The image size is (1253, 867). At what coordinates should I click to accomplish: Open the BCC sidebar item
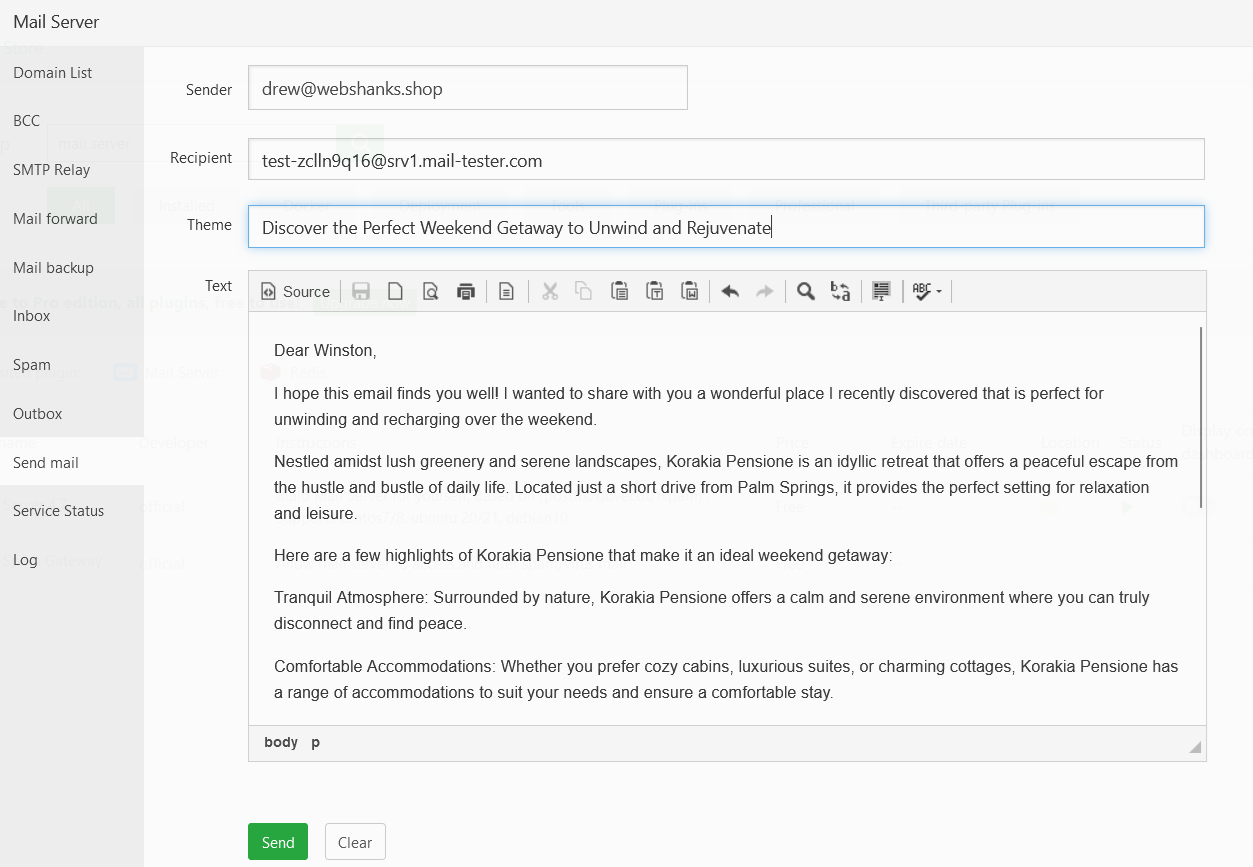72,121
